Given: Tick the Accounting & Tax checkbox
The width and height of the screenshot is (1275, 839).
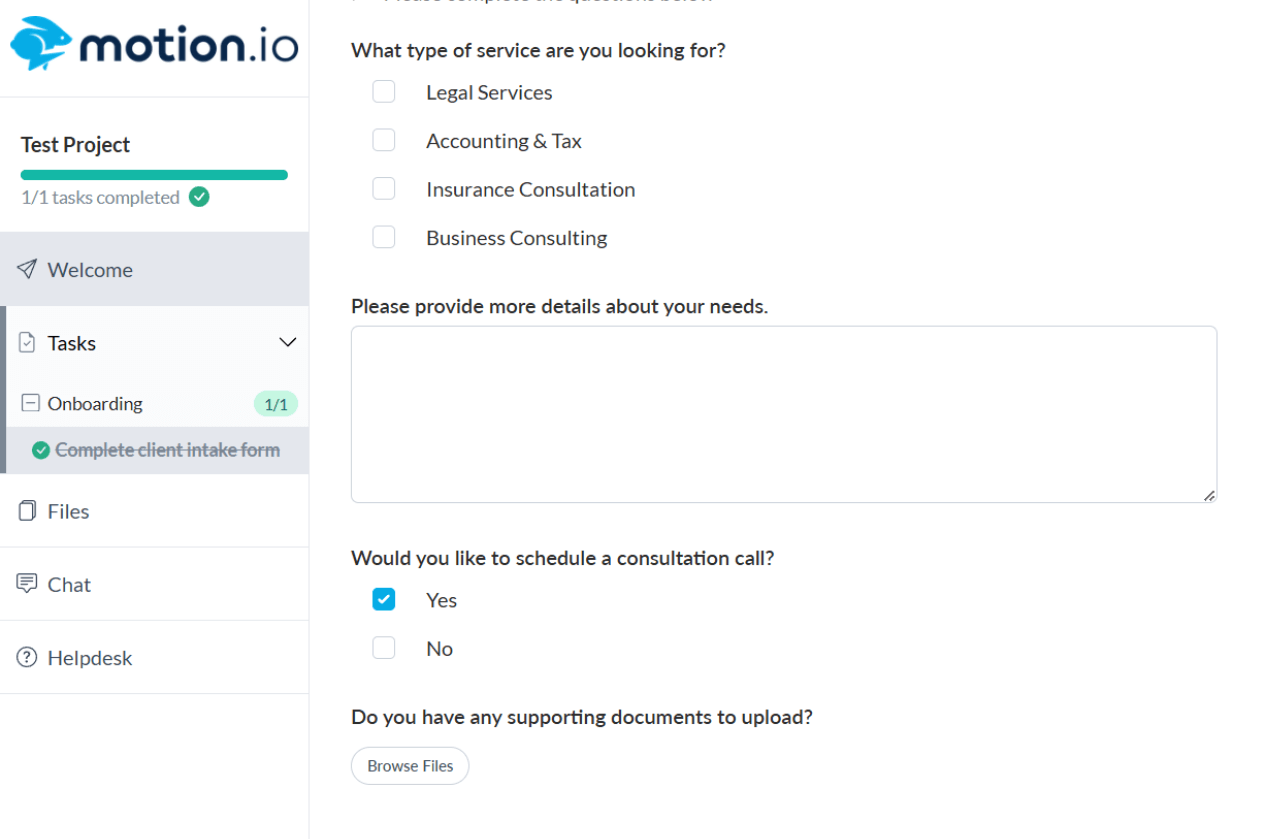Looking at the screenshot, I should coord(384,140).
